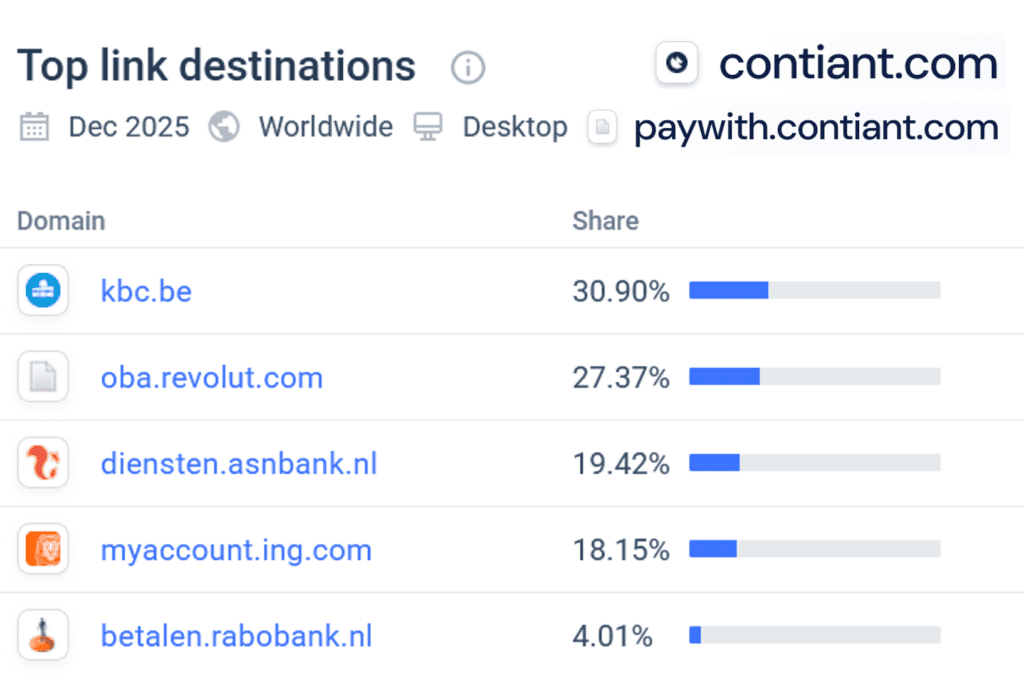
Task: Click the Rabobank favicon
Action: [x=43, y=634]
